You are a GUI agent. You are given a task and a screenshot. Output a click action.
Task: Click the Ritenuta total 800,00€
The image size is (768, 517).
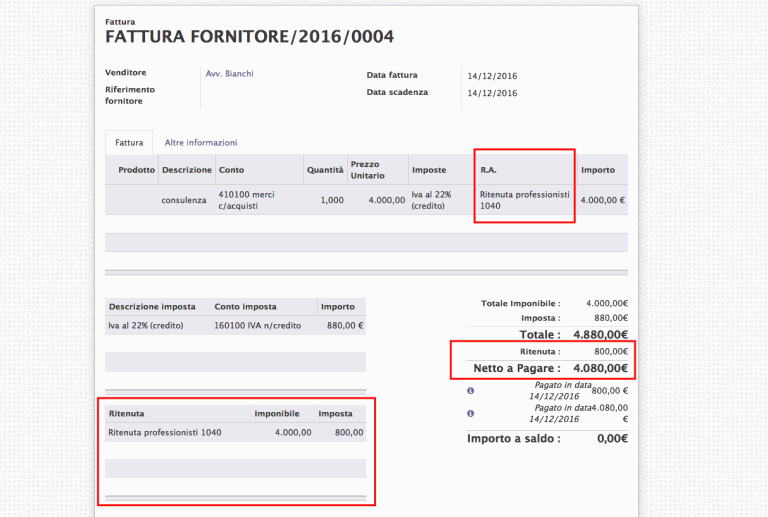tap(611, 352)
